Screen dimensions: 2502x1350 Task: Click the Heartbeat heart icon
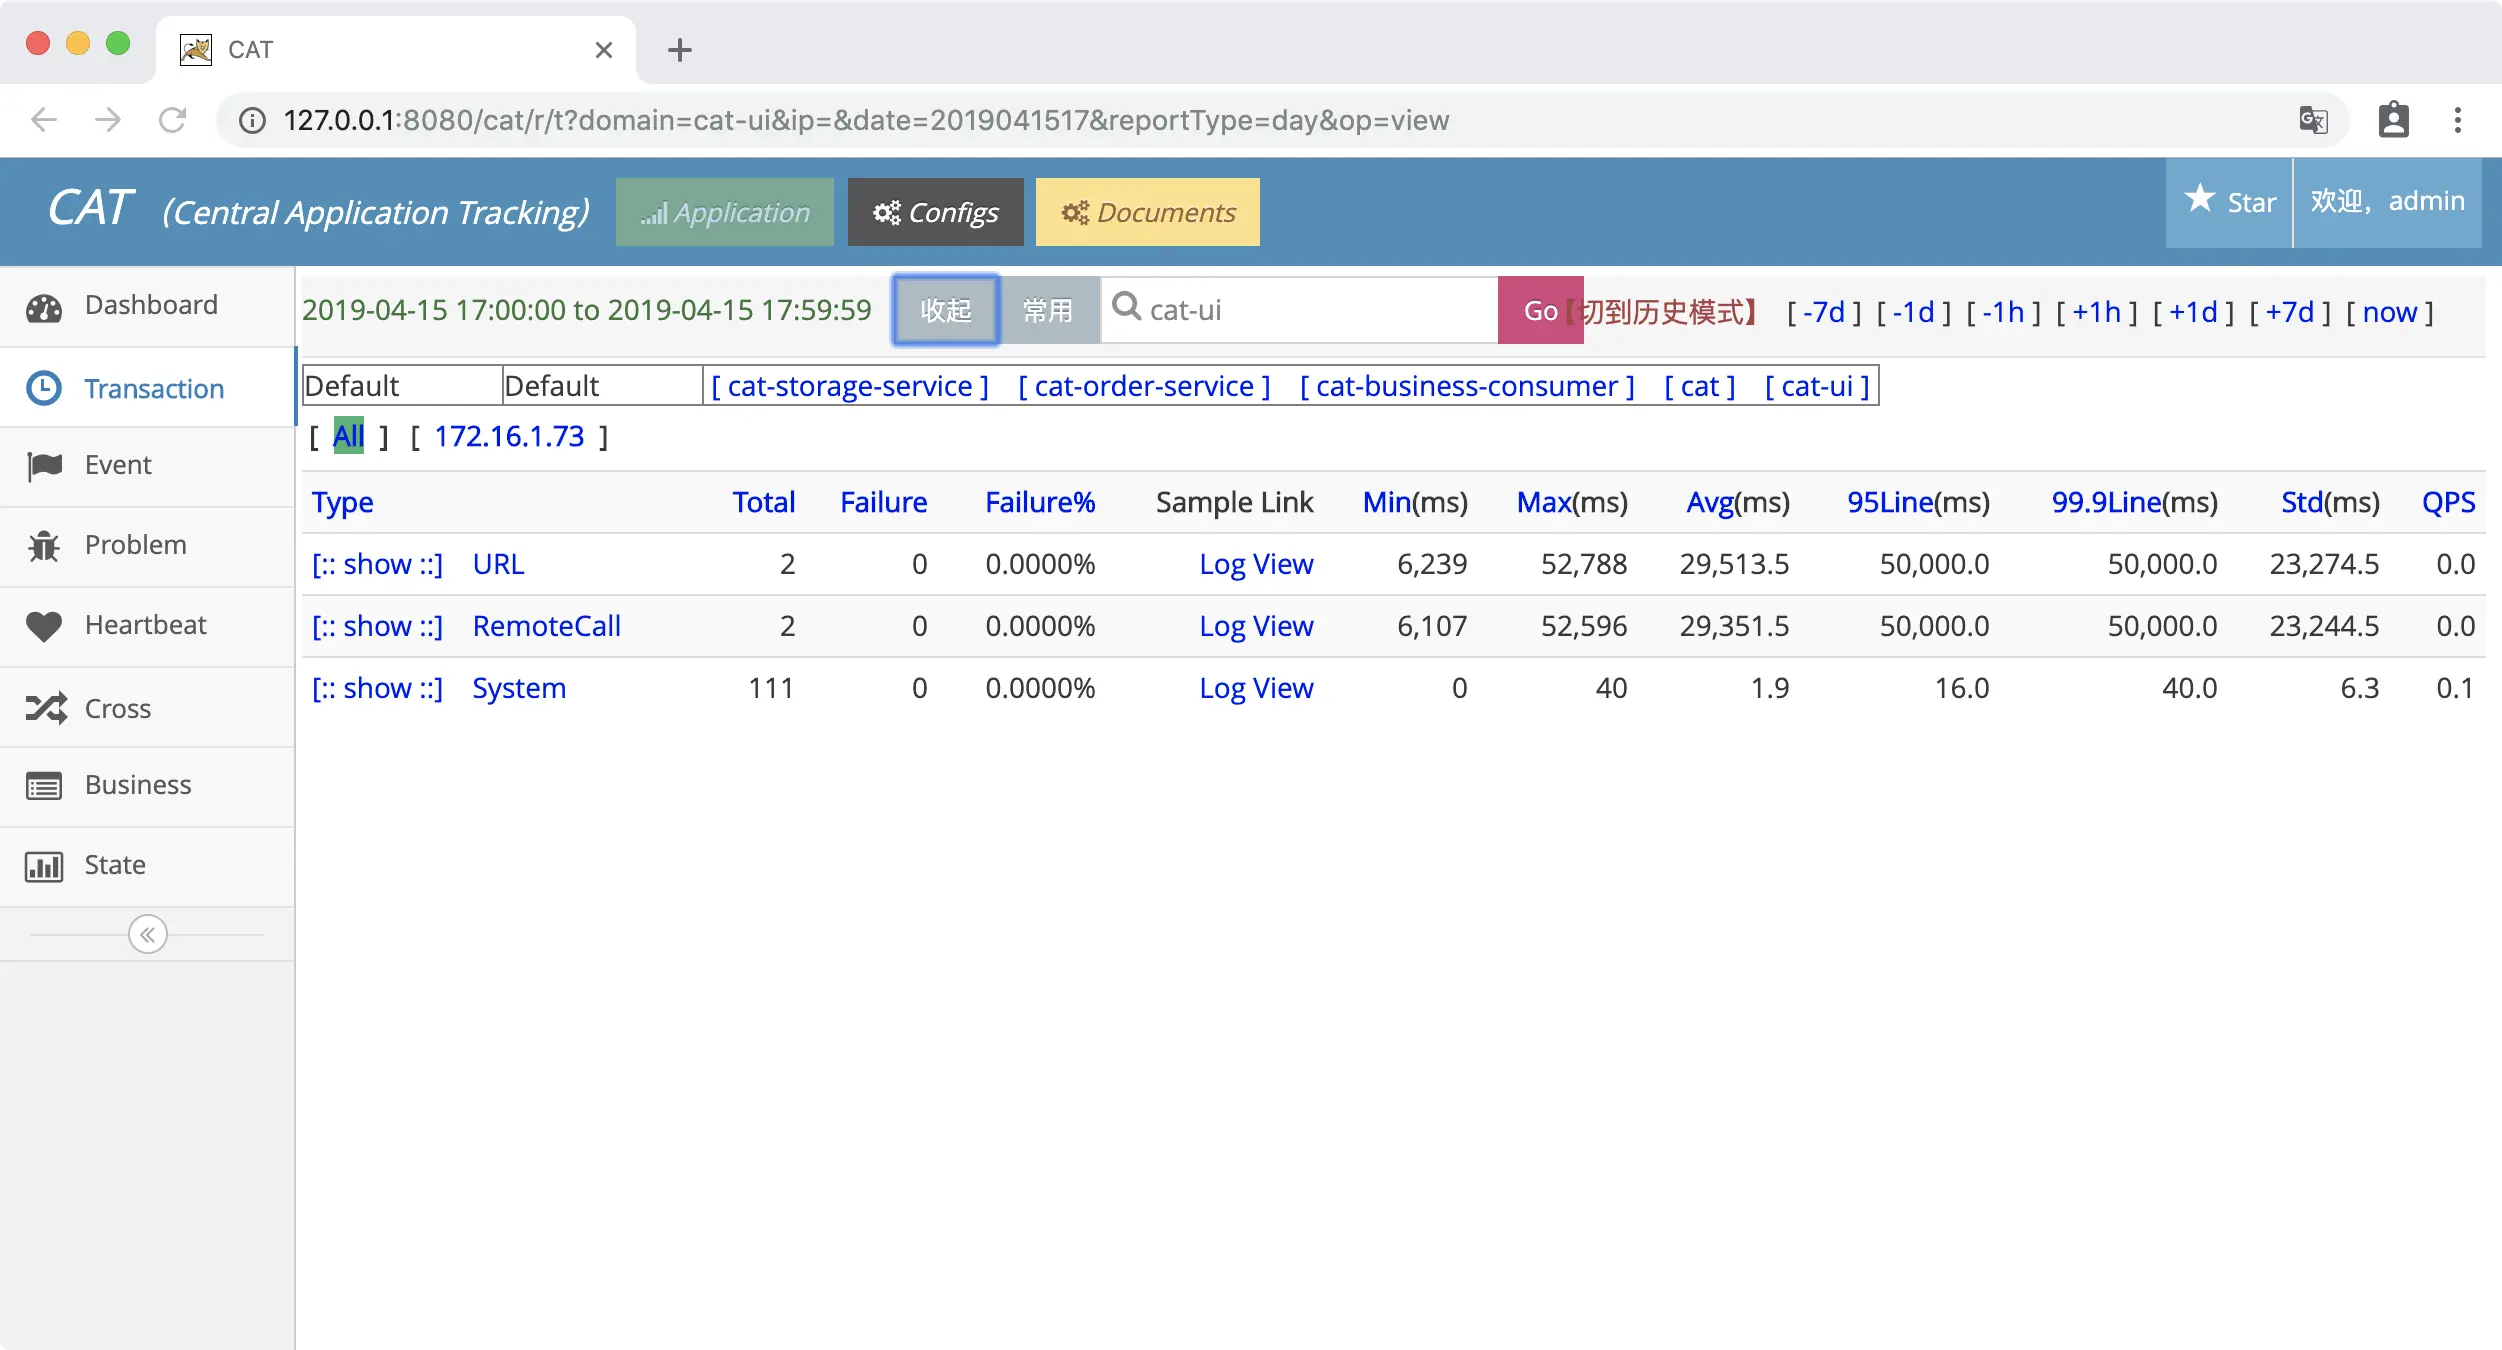(x=44, y=626)
